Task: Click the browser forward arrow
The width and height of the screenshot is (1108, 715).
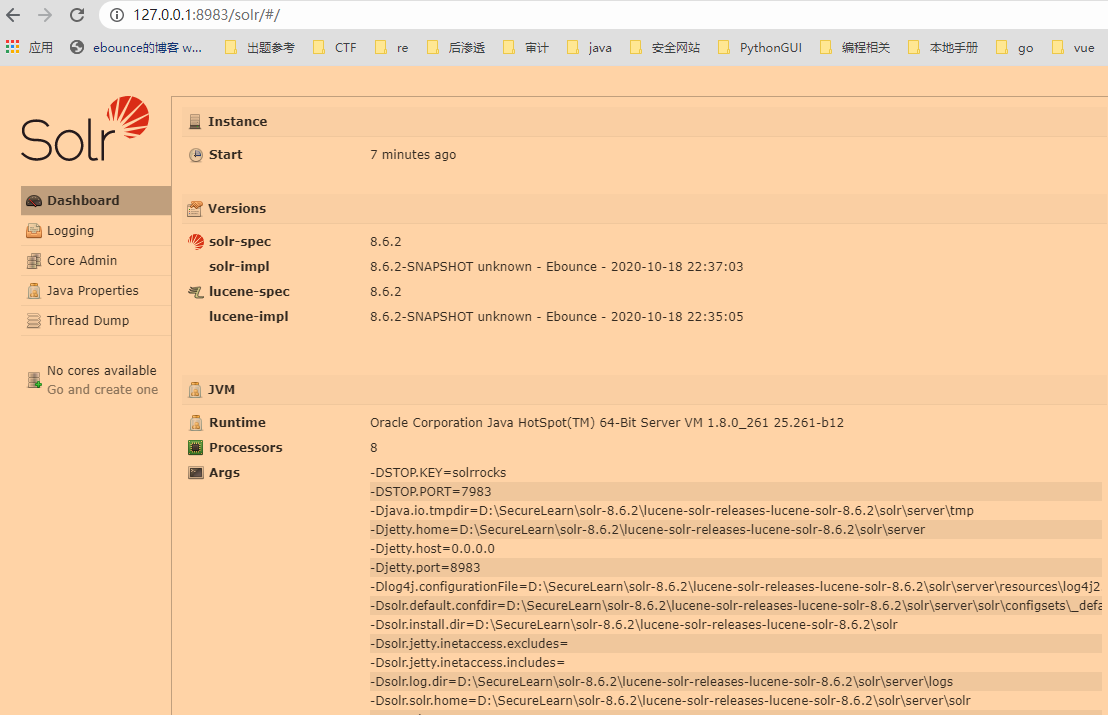Action: pos(45,15)
